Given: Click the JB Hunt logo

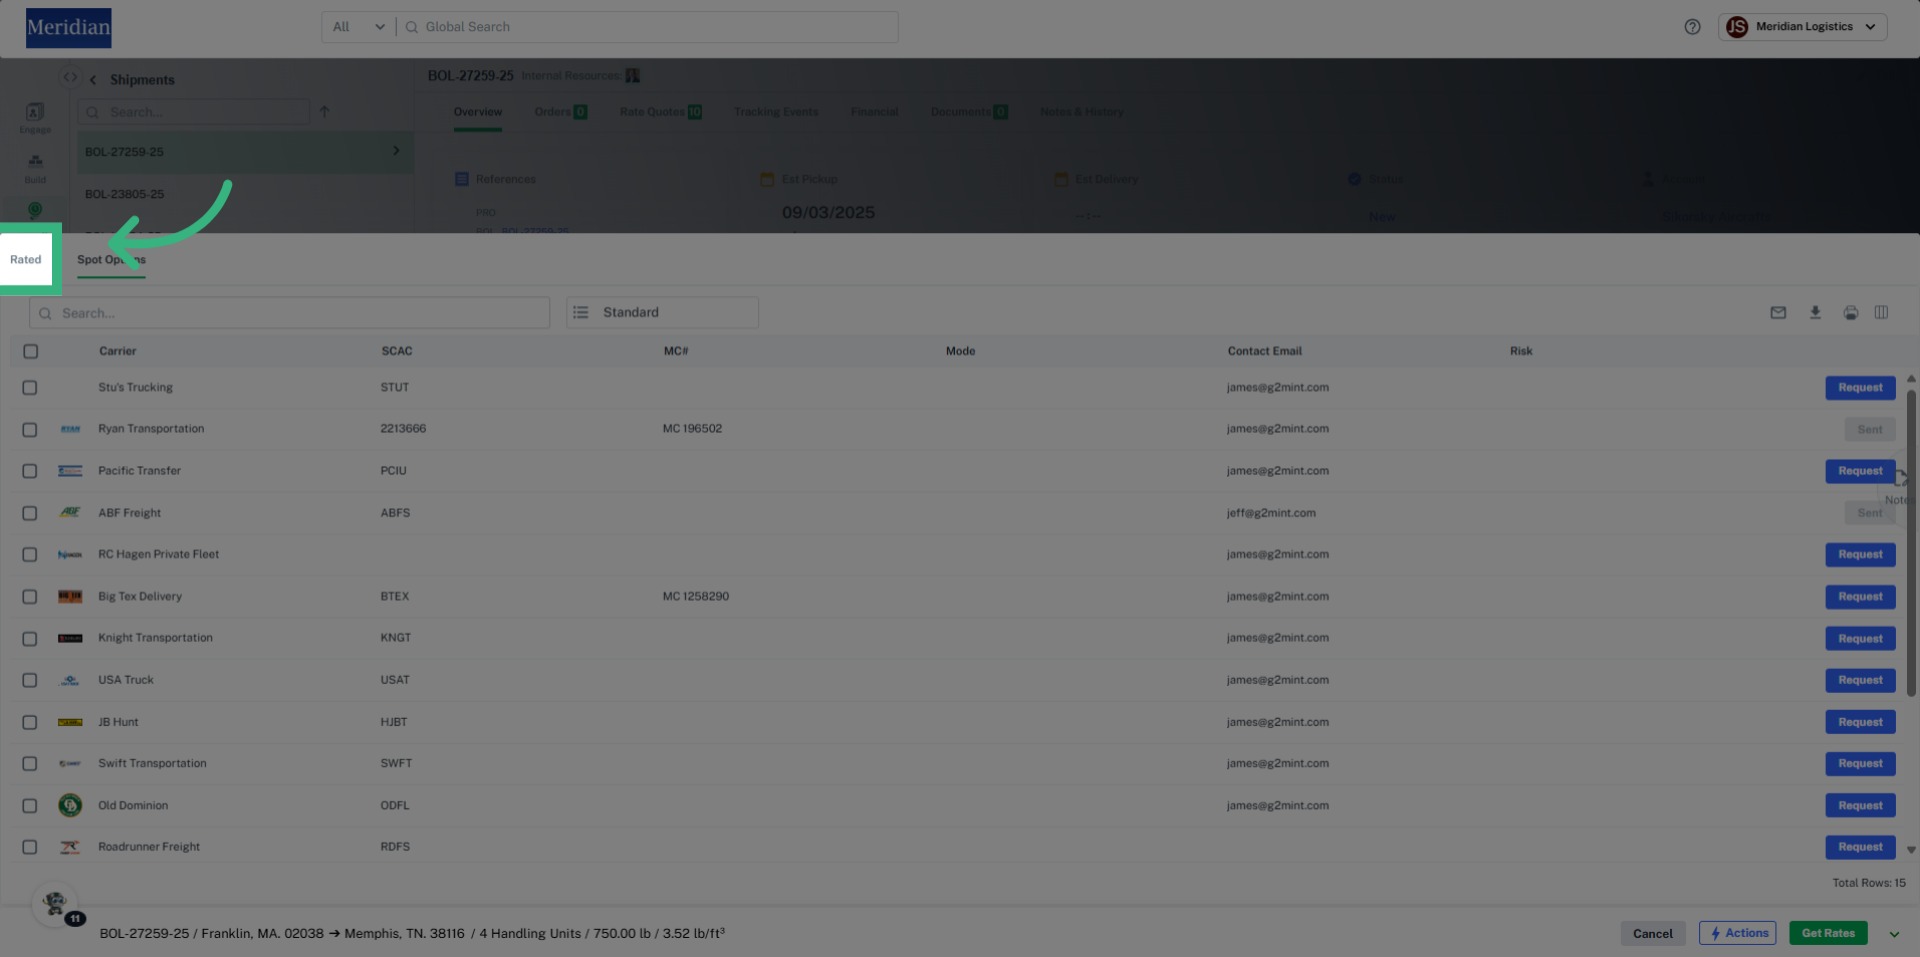Looking at the screenshot, I should click(70, 722).
